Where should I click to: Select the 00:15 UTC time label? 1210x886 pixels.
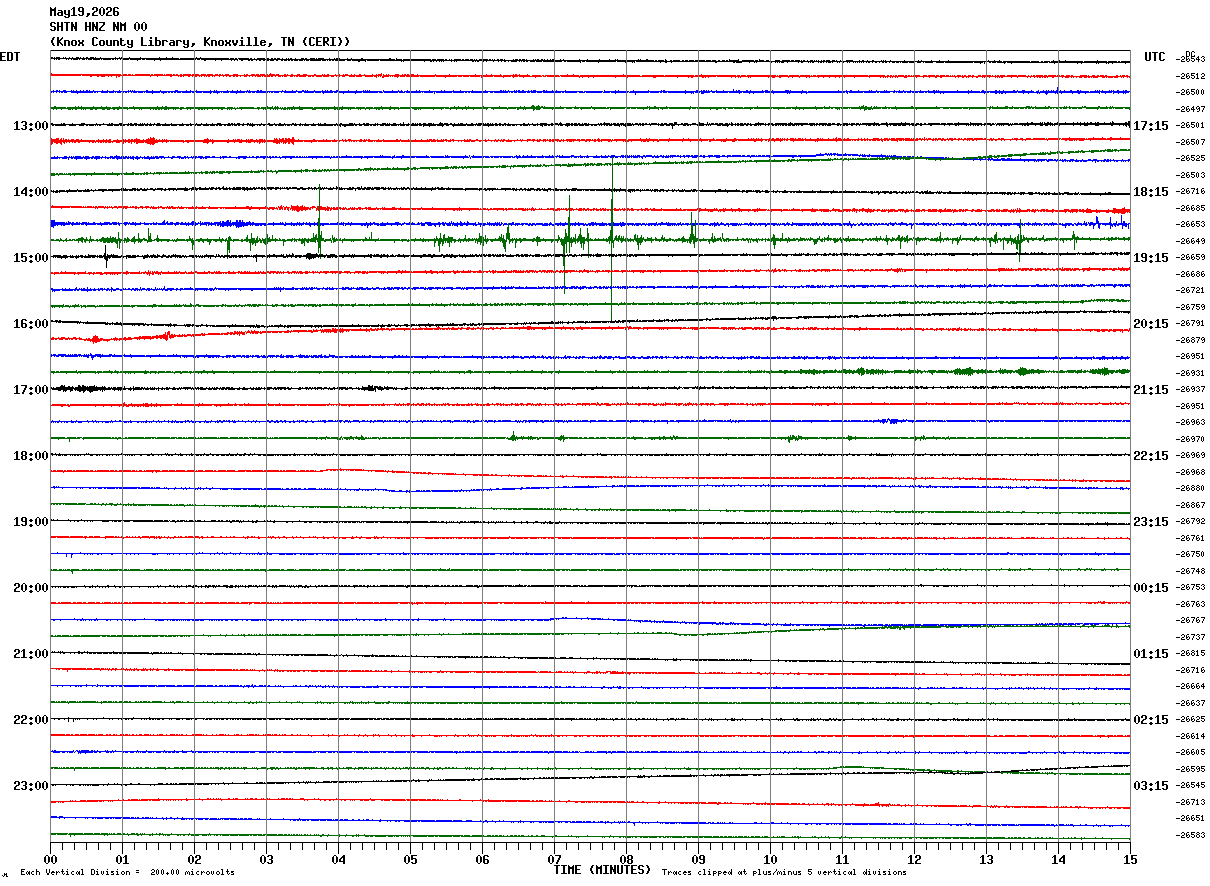coord(1150,588)
